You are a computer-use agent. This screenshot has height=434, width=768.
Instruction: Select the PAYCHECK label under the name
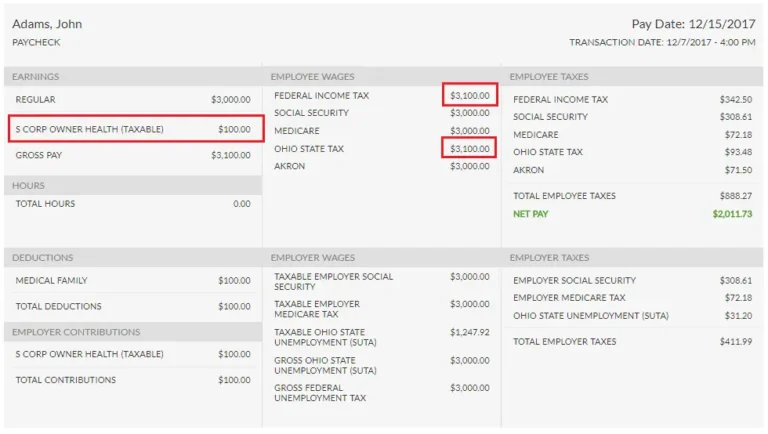(36, 43)
